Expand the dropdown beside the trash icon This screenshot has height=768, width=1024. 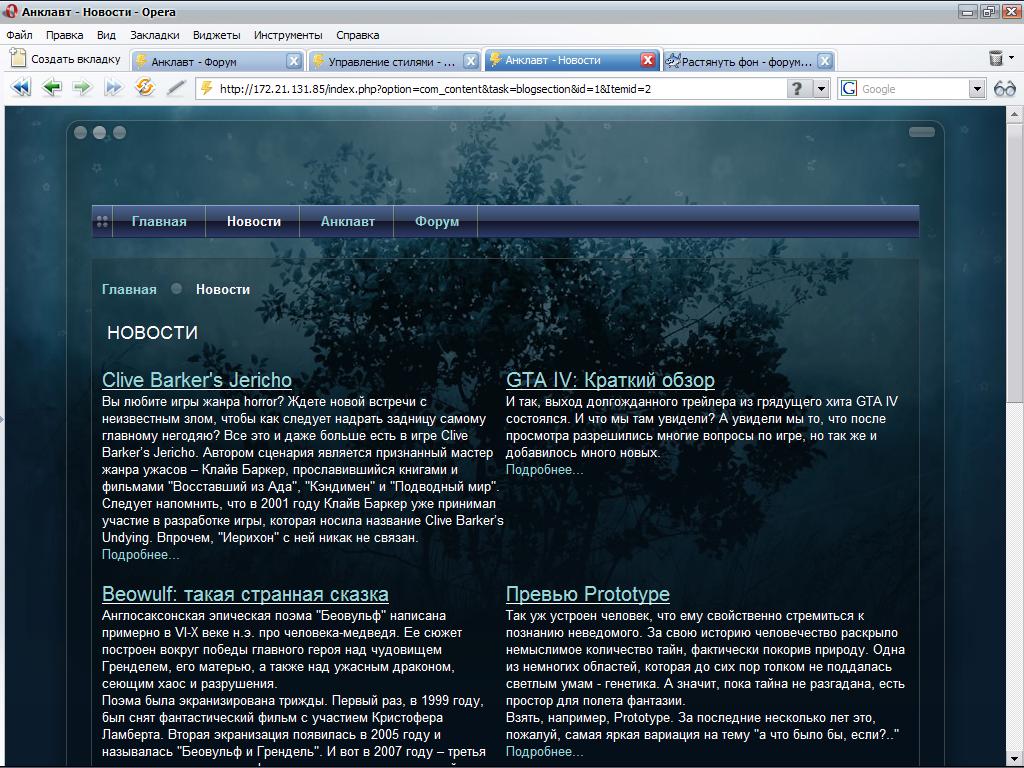click(x=1012, y=57)
